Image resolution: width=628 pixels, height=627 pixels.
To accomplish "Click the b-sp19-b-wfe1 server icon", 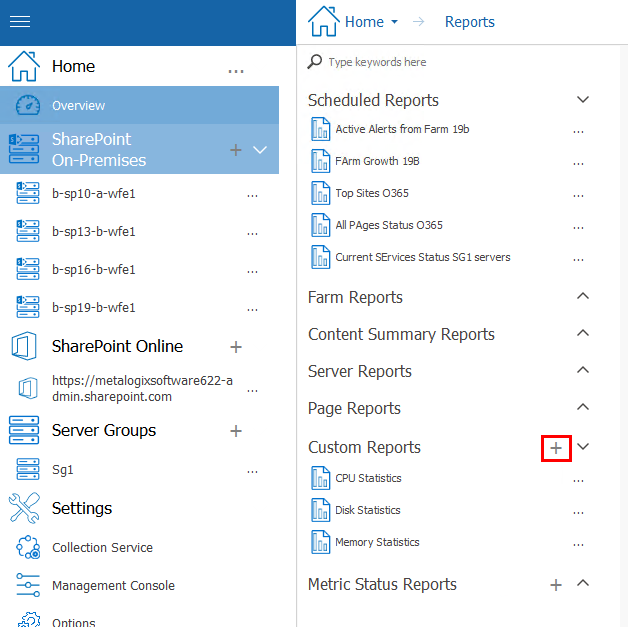I will (x=28, y=307).
